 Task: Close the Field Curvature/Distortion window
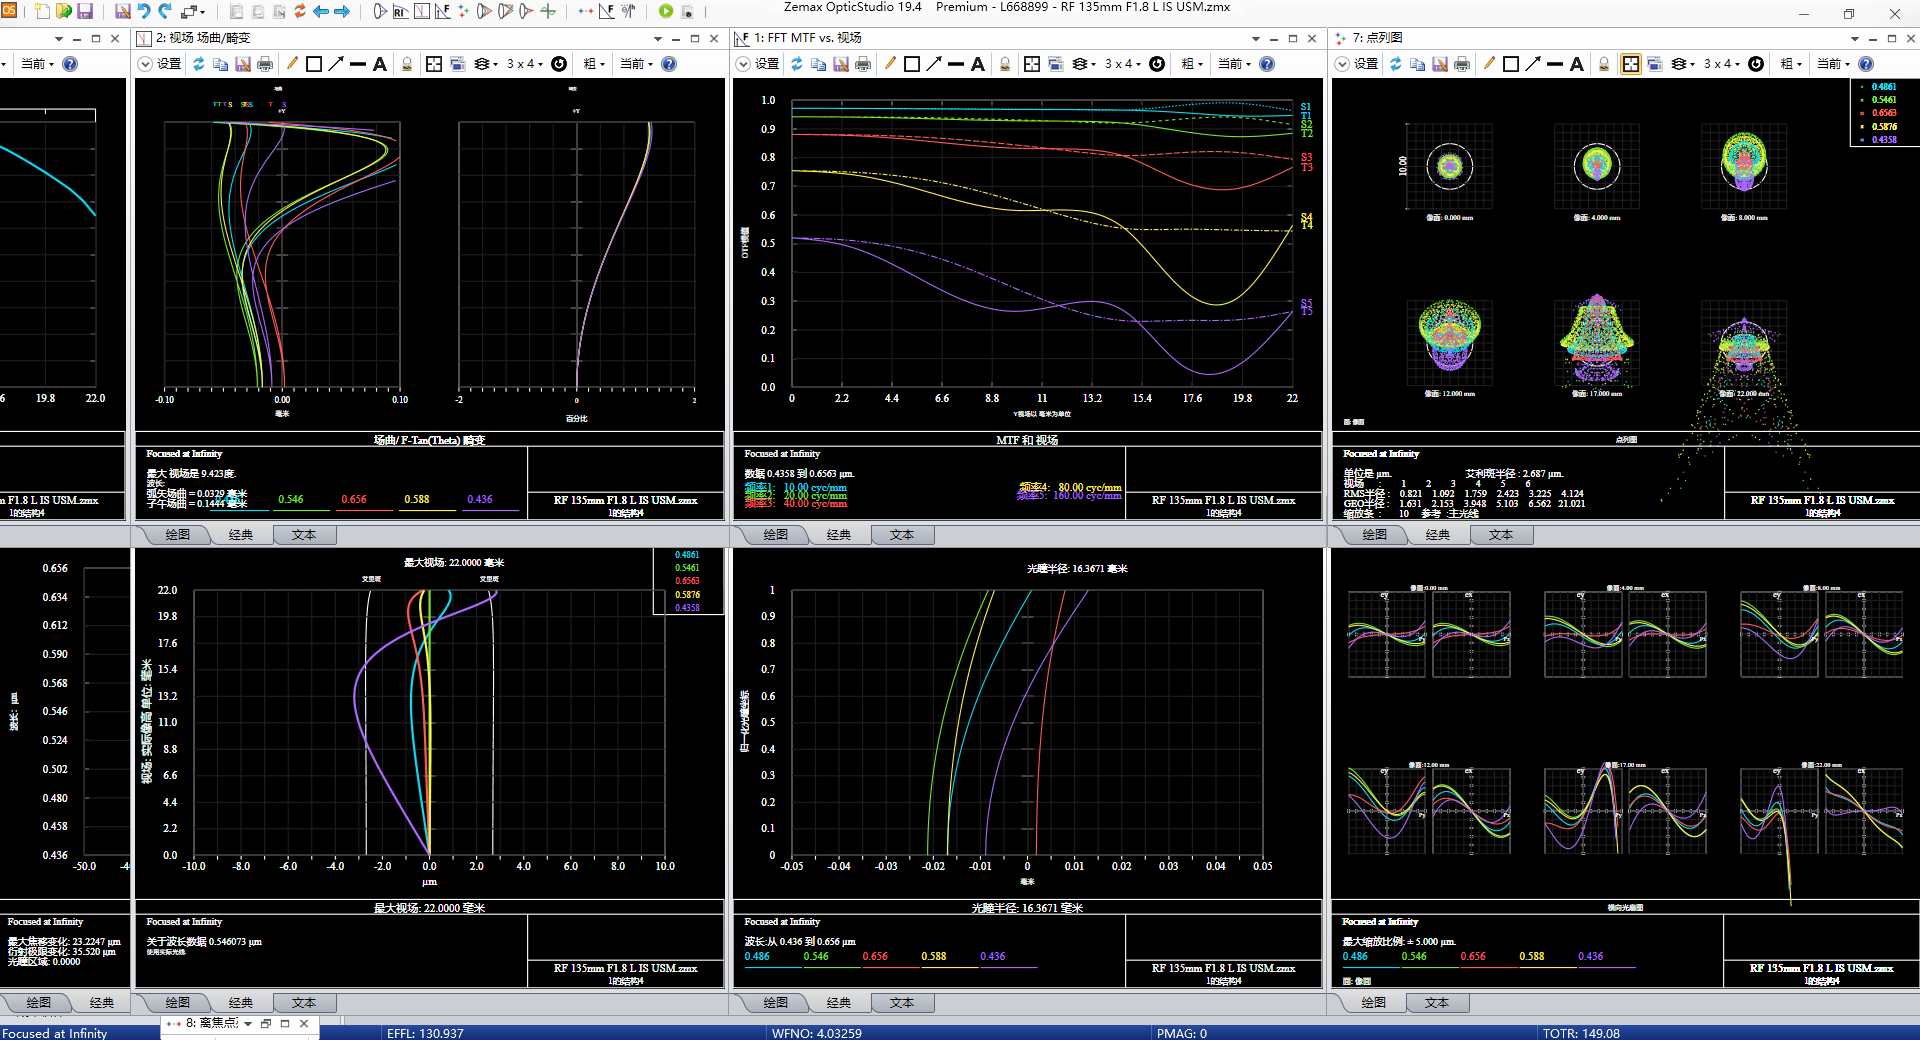(x=714, y=38)
